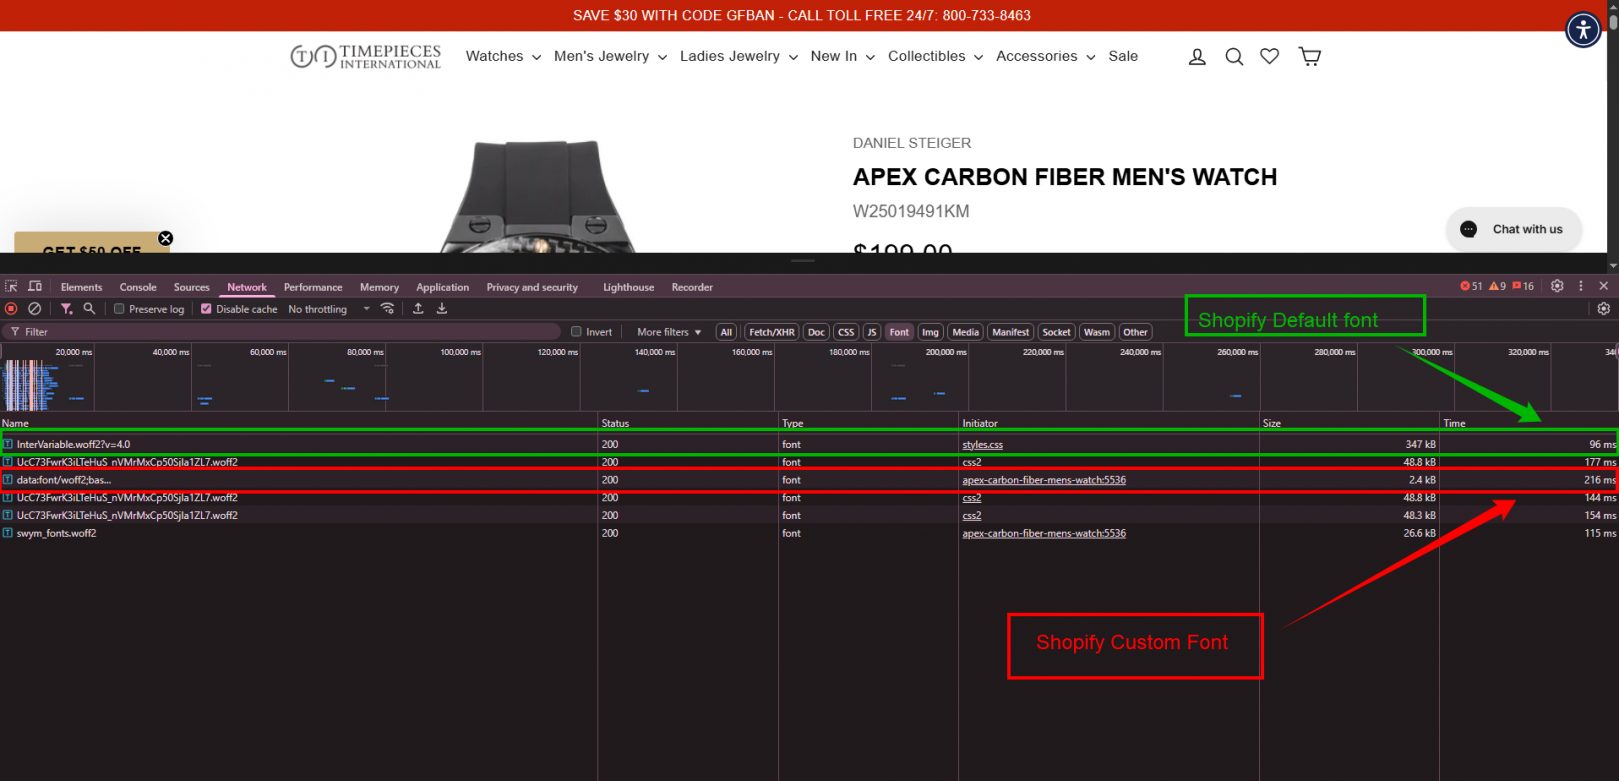The height and width of the screenshot is (781, 1619).
Task: Open shopping cart icon
Action: click(x=1309, y=57)
